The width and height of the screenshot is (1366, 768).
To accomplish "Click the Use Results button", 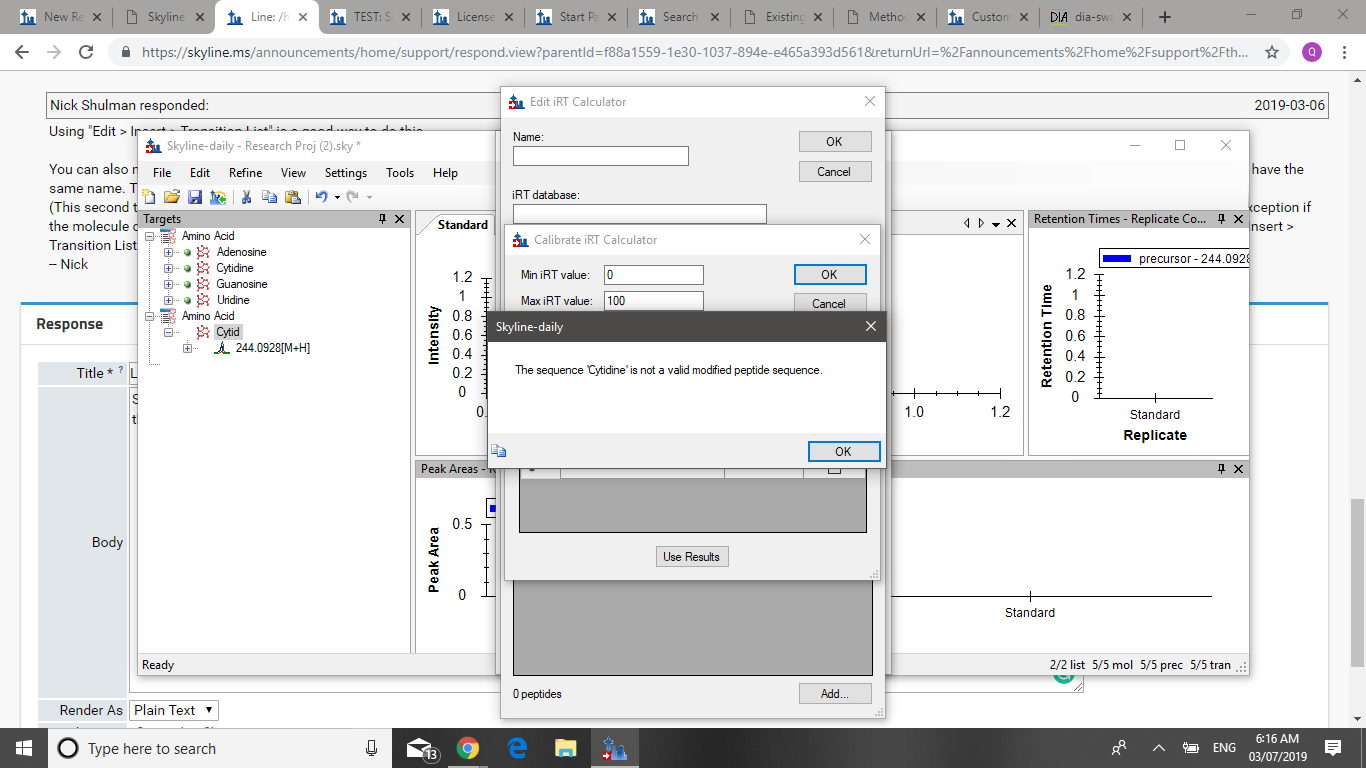I will pos(691,557).
